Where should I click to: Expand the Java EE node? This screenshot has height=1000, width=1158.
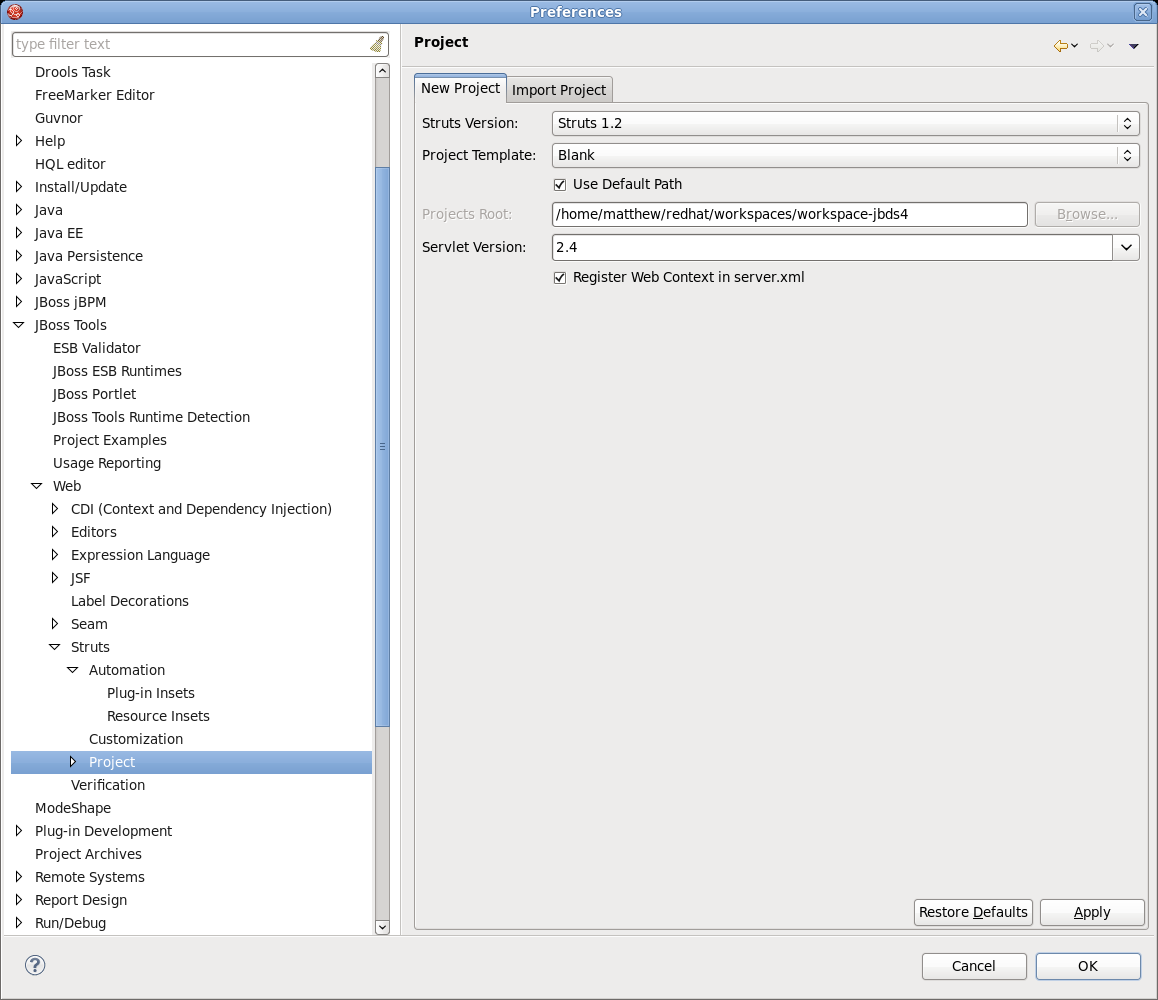click(x=19, y=233)
